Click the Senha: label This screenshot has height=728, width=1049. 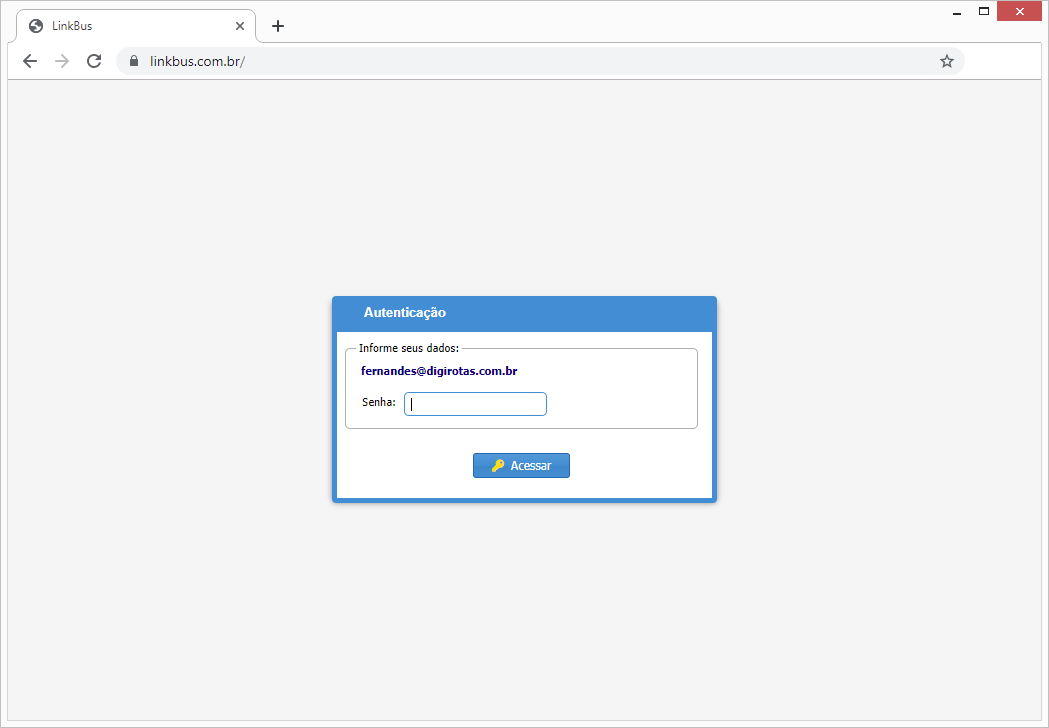point(379,402)
